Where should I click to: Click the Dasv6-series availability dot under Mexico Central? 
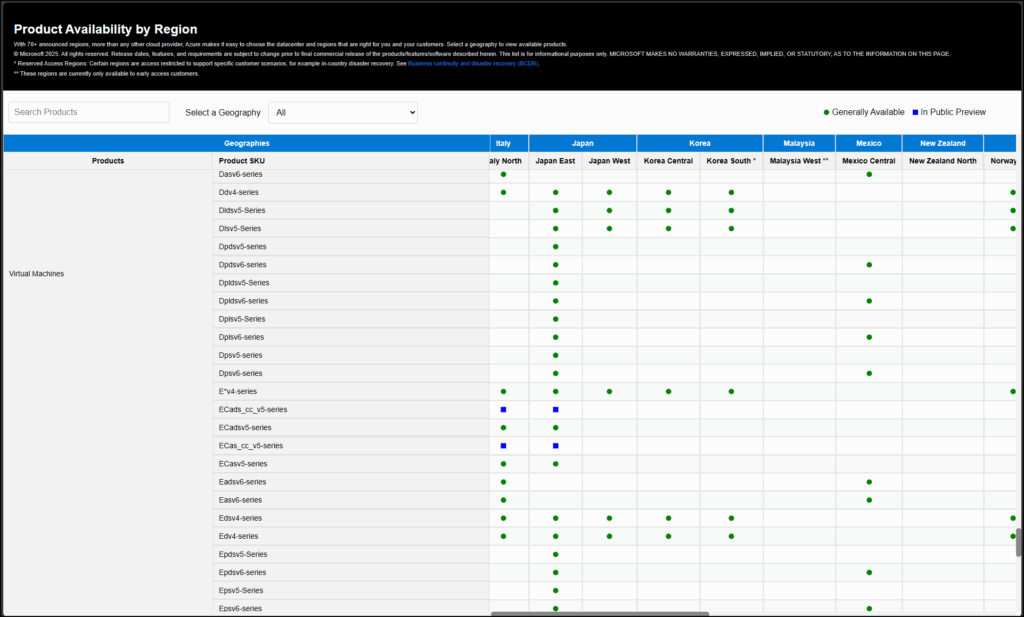[869, 174]
